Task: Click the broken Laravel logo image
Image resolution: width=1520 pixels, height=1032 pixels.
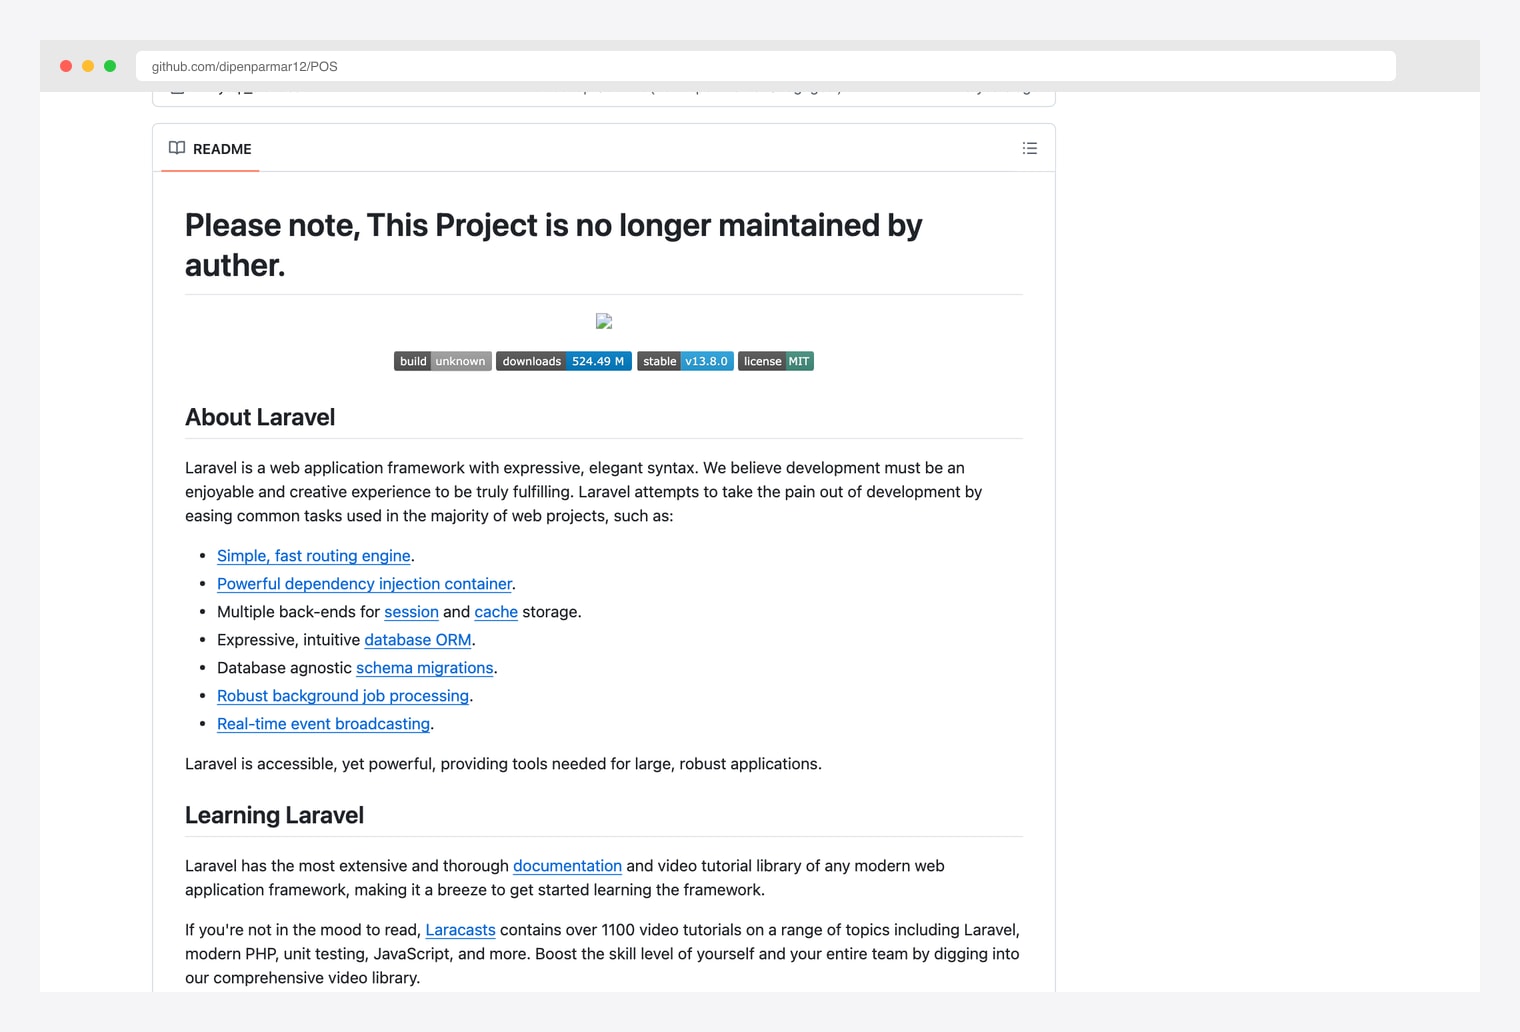Action: (604, 321)
